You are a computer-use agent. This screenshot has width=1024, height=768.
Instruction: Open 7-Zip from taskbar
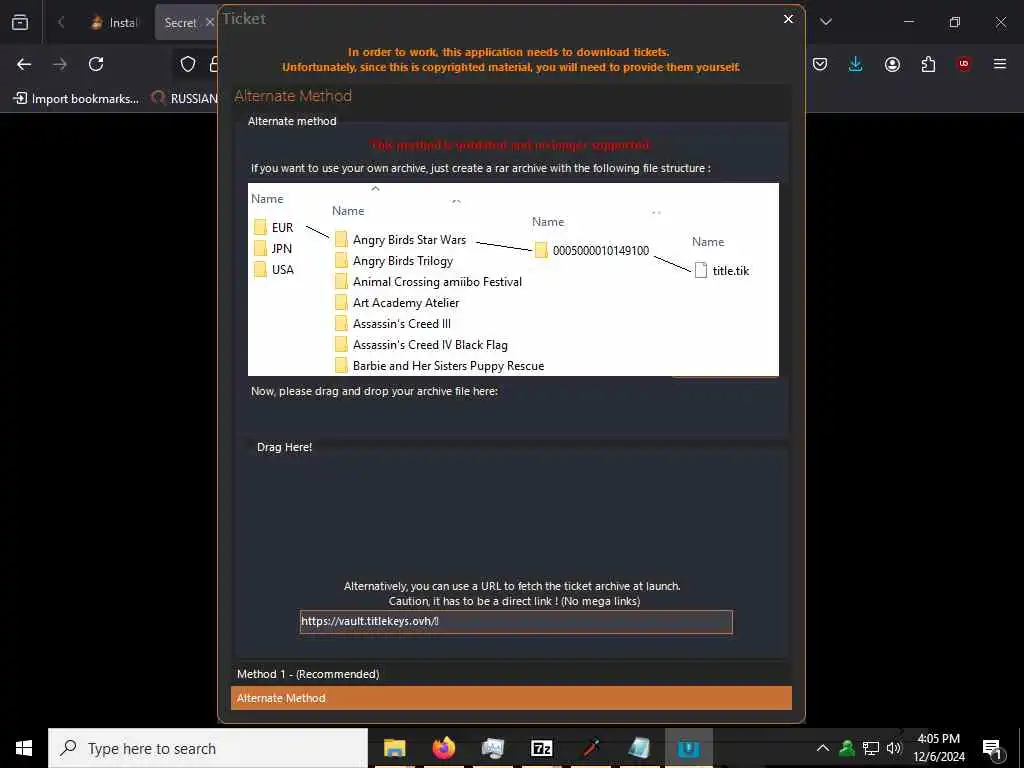coord(541,748)
